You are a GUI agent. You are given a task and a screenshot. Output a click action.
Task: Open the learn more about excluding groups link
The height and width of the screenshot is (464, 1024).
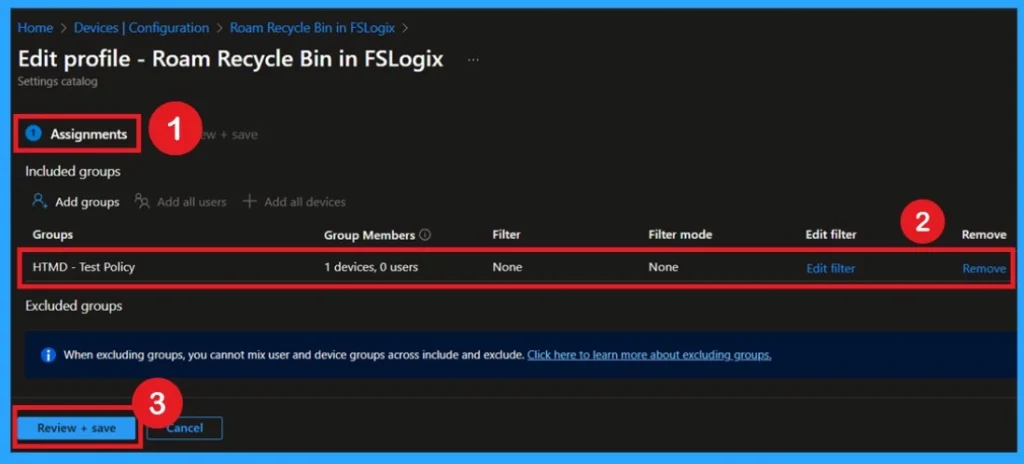pyautogui.click(x=649, y=355)
